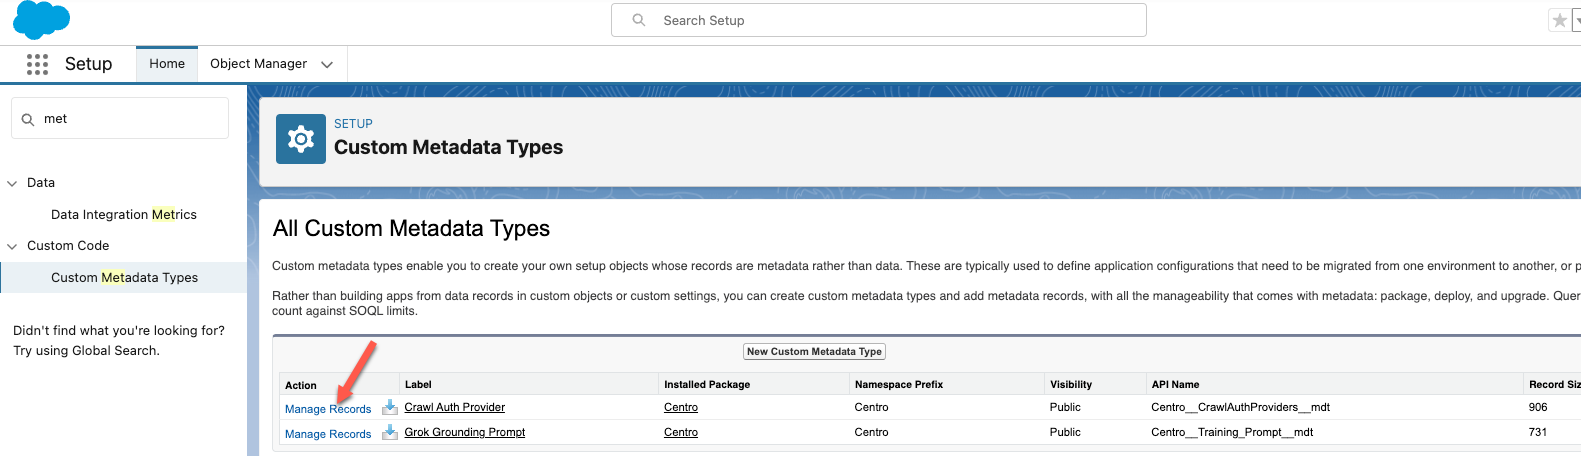Open the App Launcher grid icon
This screenshot has width=1581, height=456.
point(37,64)
